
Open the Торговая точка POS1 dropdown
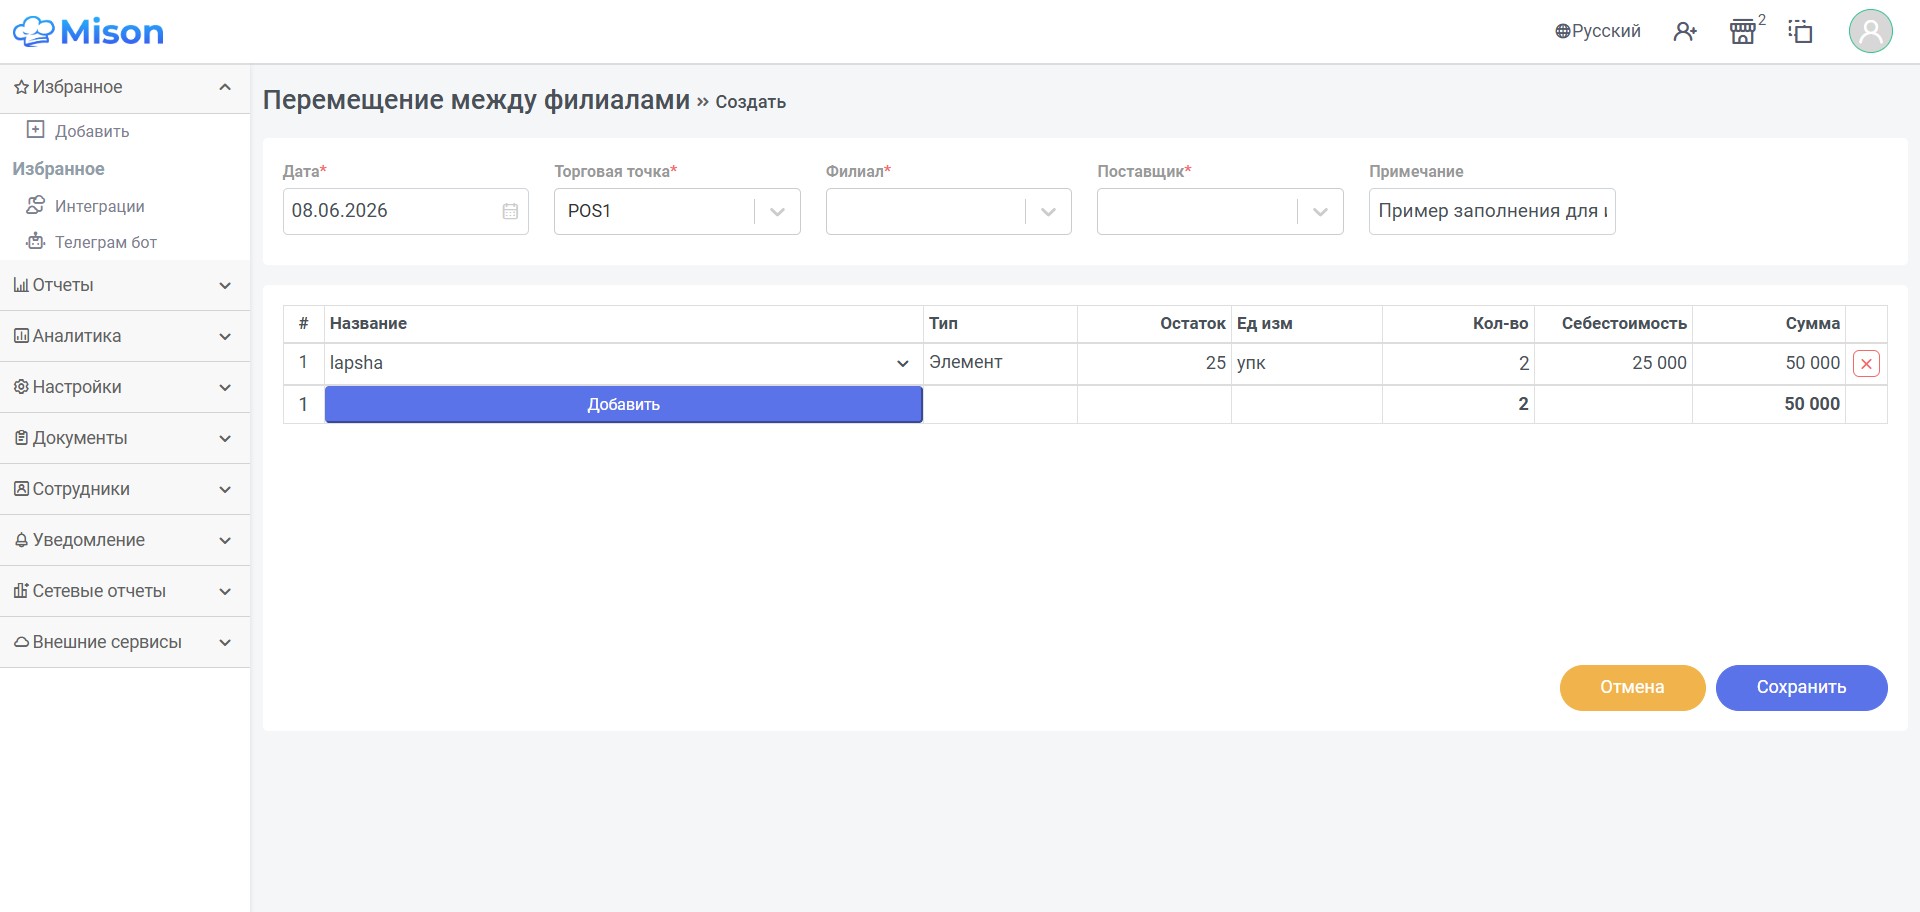(677, 211)
